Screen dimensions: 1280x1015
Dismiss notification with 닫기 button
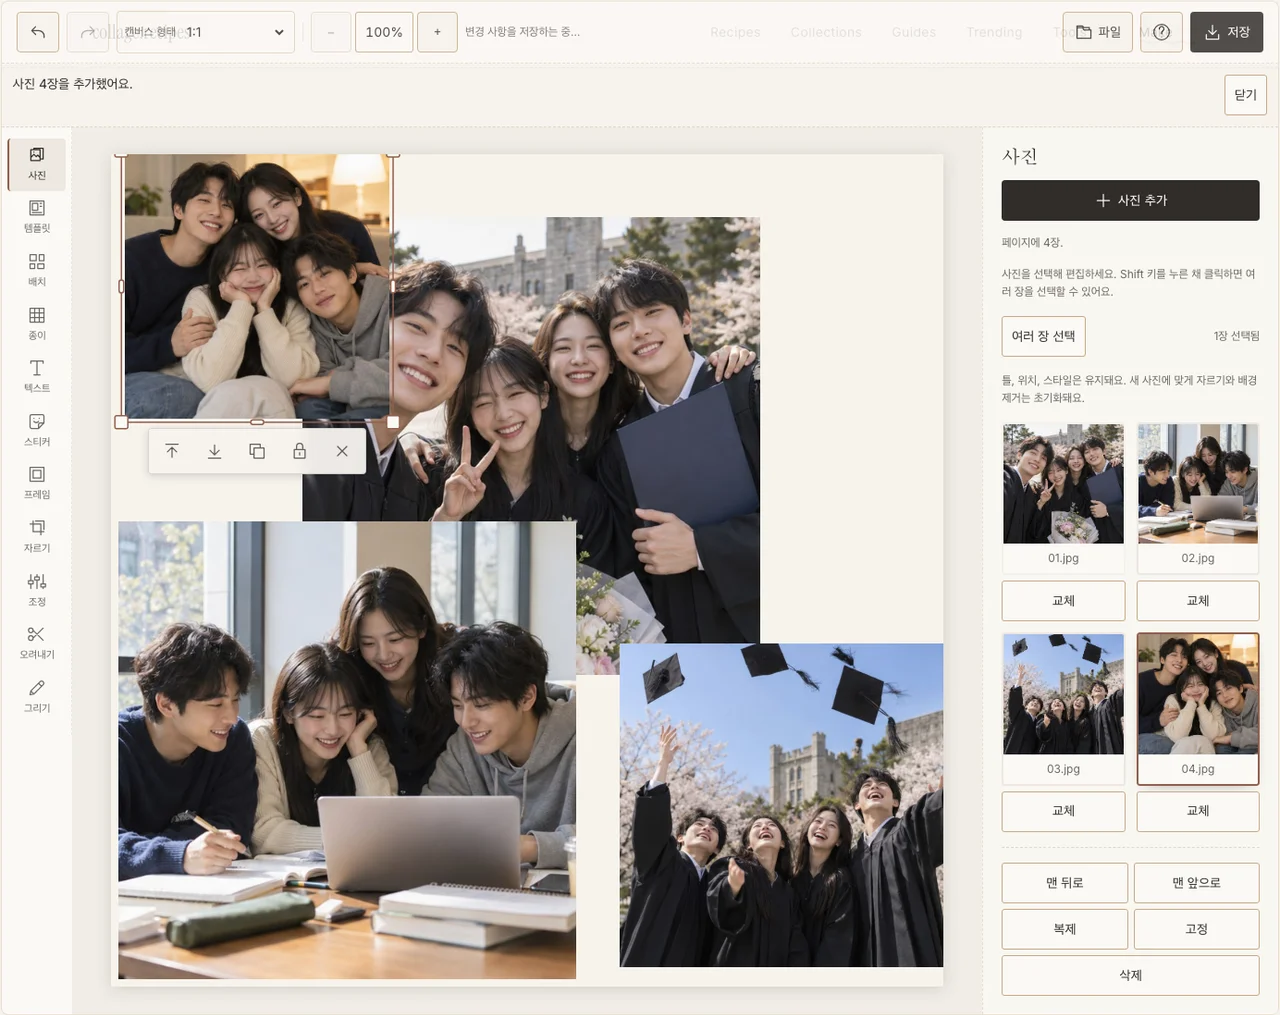coord(1245,95)
